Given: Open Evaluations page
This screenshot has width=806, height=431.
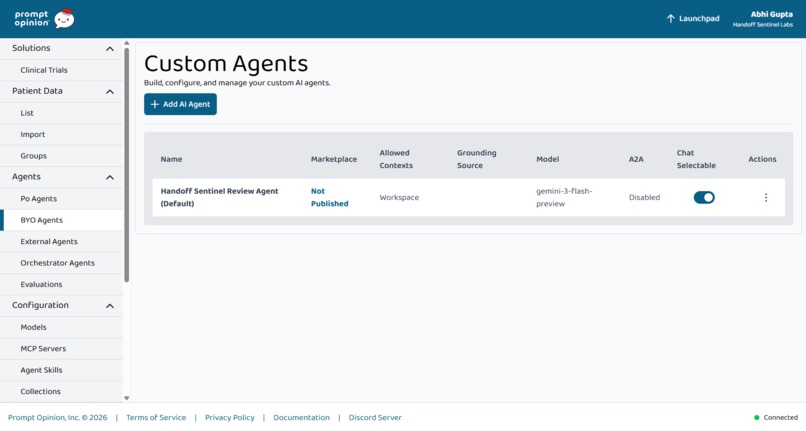Looking at the screenshot, I should [x=61, y=284].
